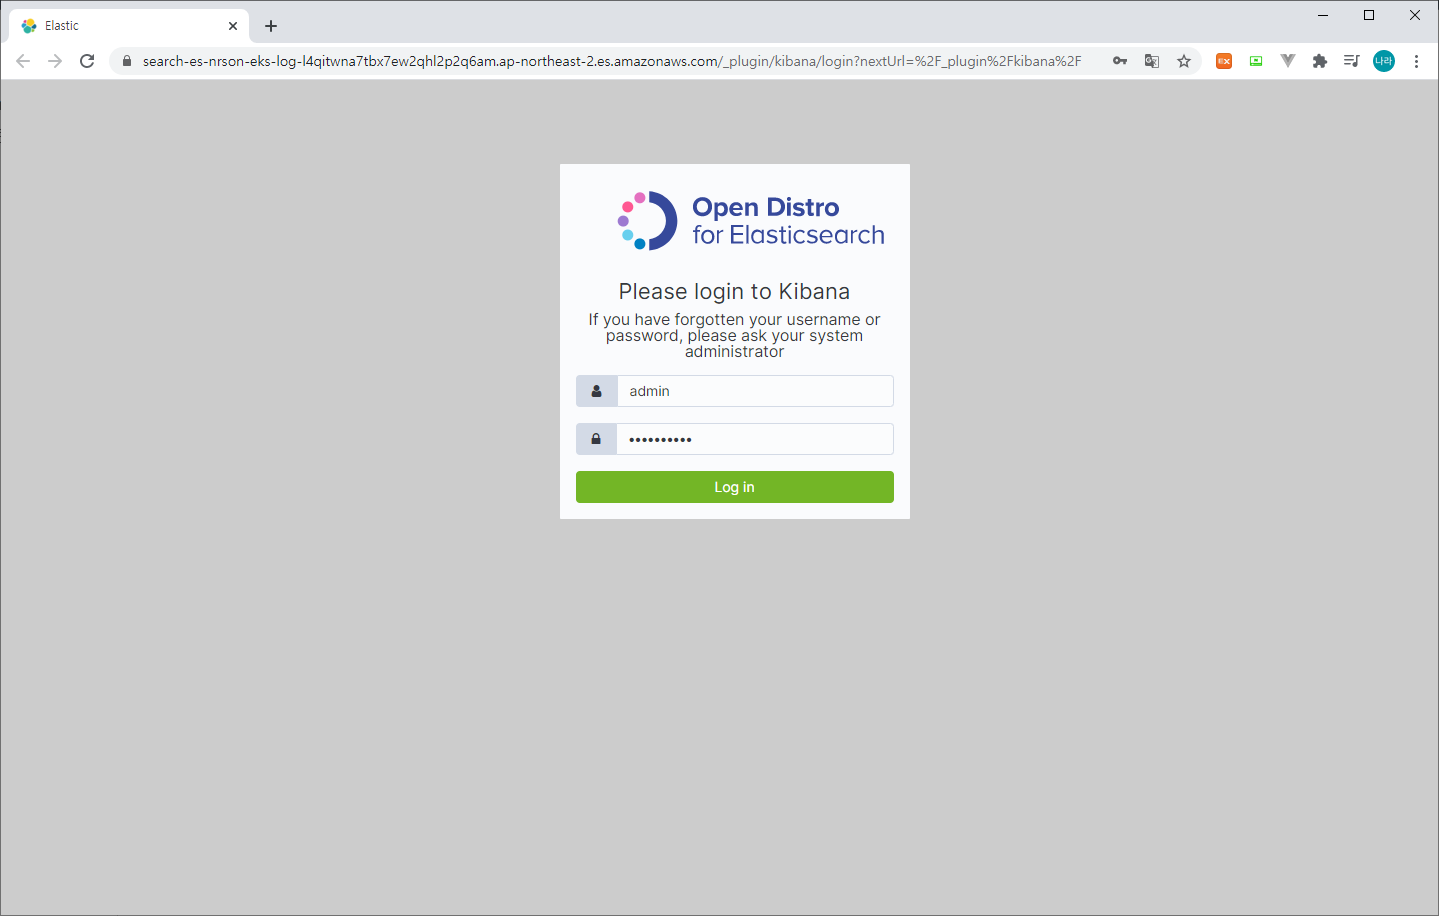The width and height of the screenshot is (1439, 916).
Task: Focus the masked password input field
Action: 755,439
